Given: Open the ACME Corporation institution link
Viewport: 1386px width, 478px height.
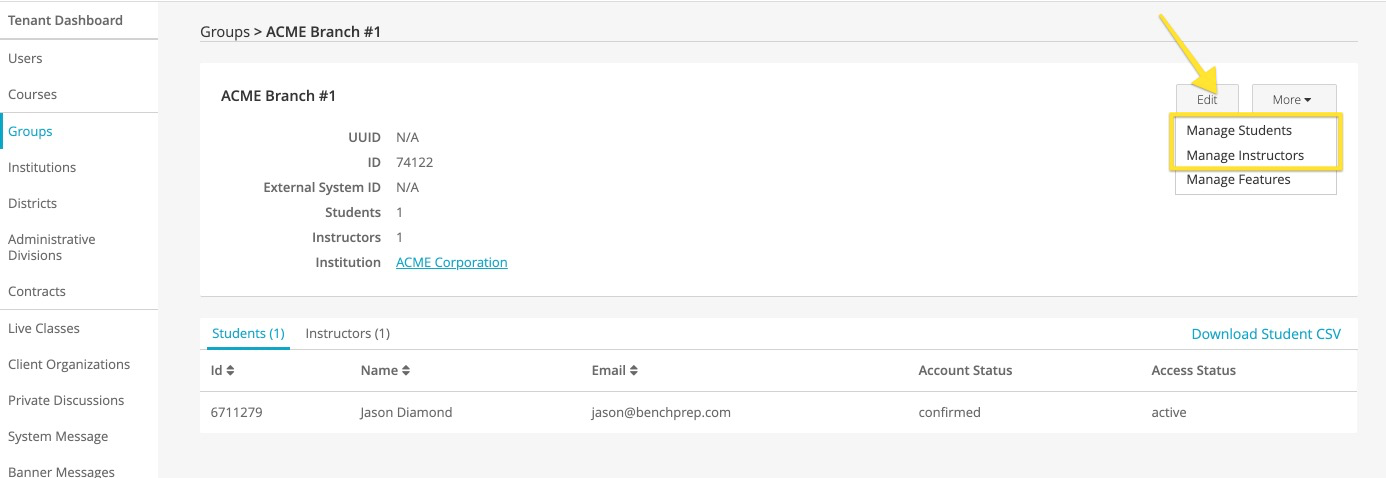Looking at the screenshot, I should pos(451,263).
